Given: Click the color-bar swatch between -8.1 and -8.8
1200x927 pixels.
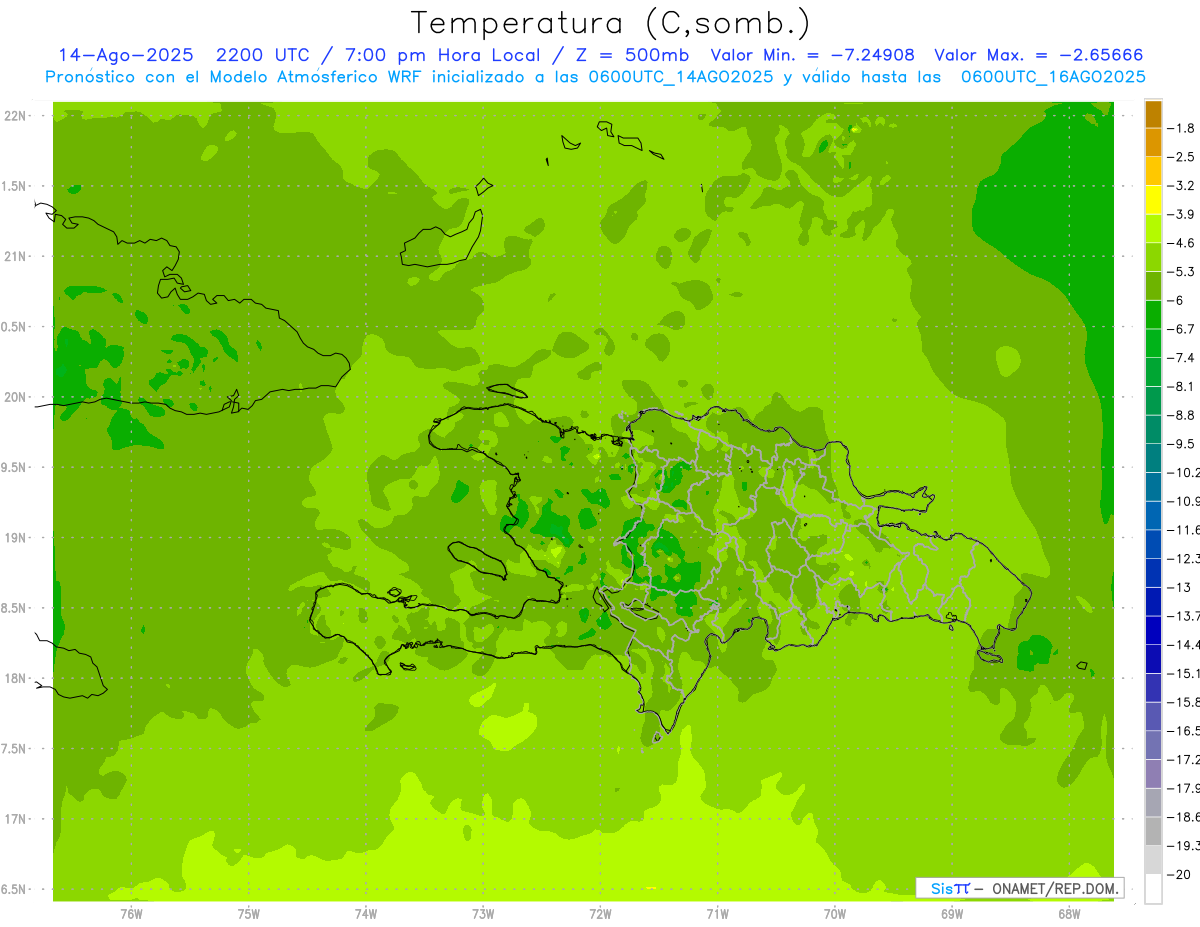Looking at the screenshot, I should pos(1153,400).
